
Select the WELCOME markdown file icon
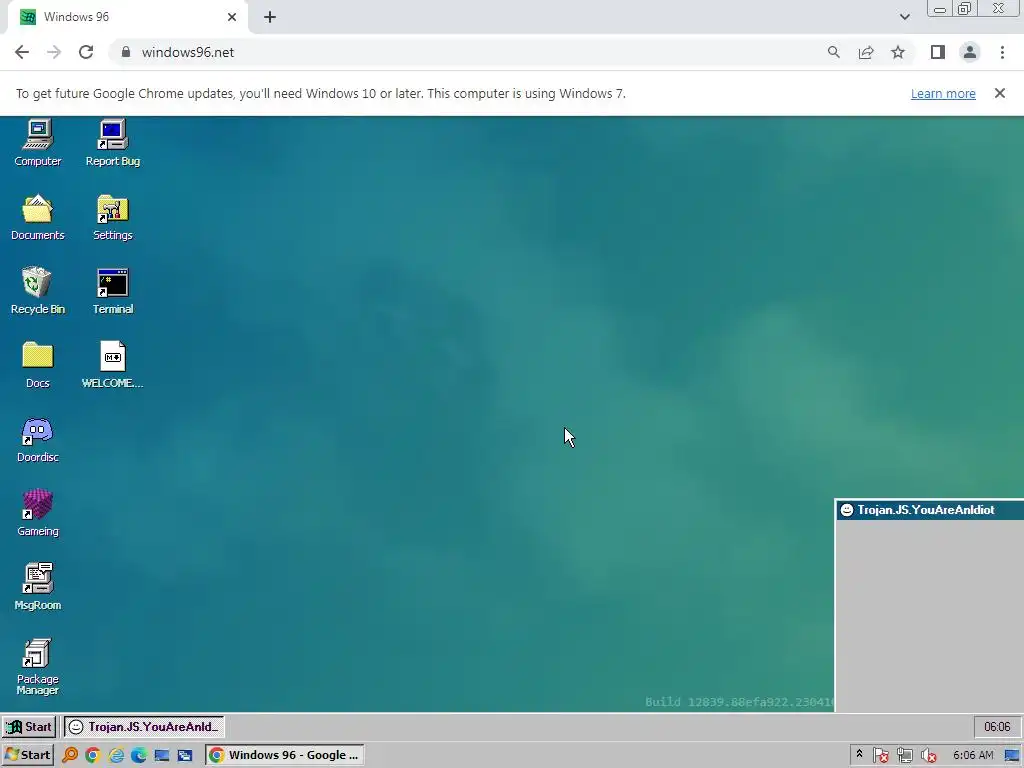click(112, 364)
